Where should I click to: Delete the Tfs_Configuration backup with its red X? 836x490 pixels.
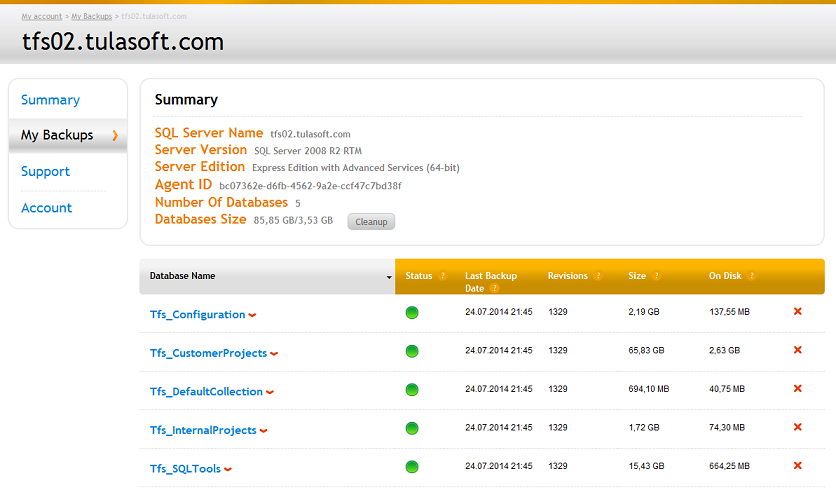pyautogui.click(x=798, y=311)
